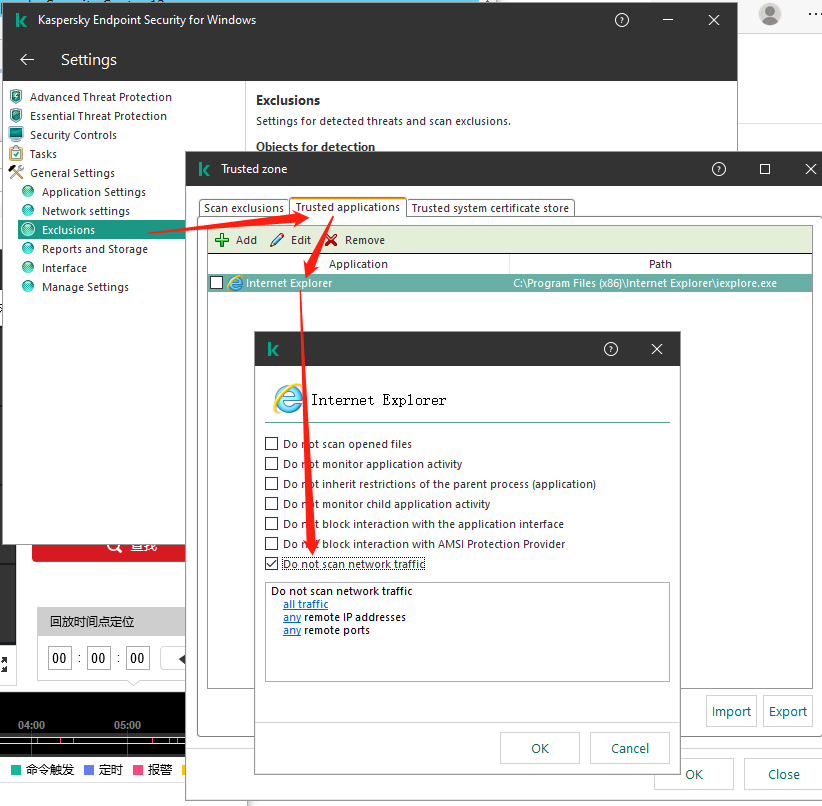This screenshot has height=806, width=822.
Task: Enable Do not inherit restrictions of parent process
Action: (272, 483)
